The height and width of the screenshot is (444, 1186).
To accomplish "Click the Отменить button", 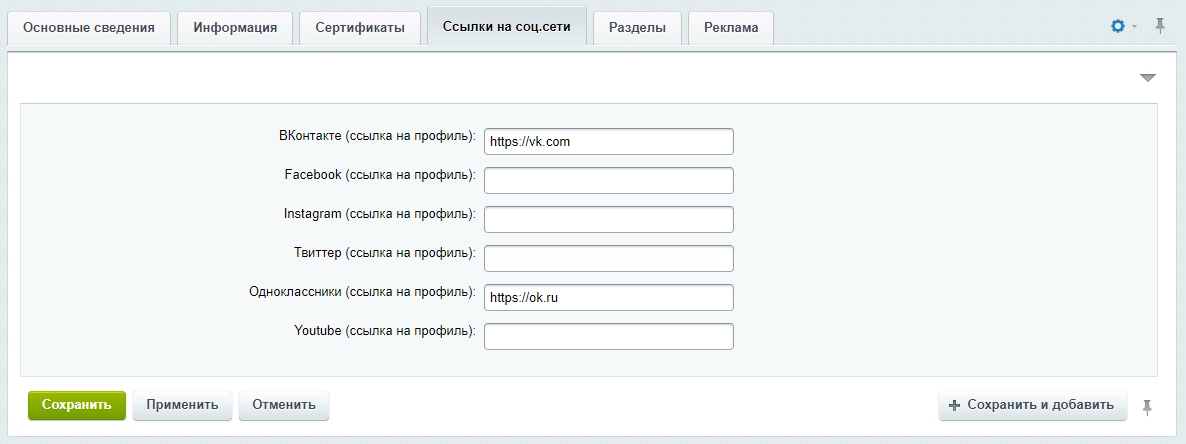I will pos(284,405).
